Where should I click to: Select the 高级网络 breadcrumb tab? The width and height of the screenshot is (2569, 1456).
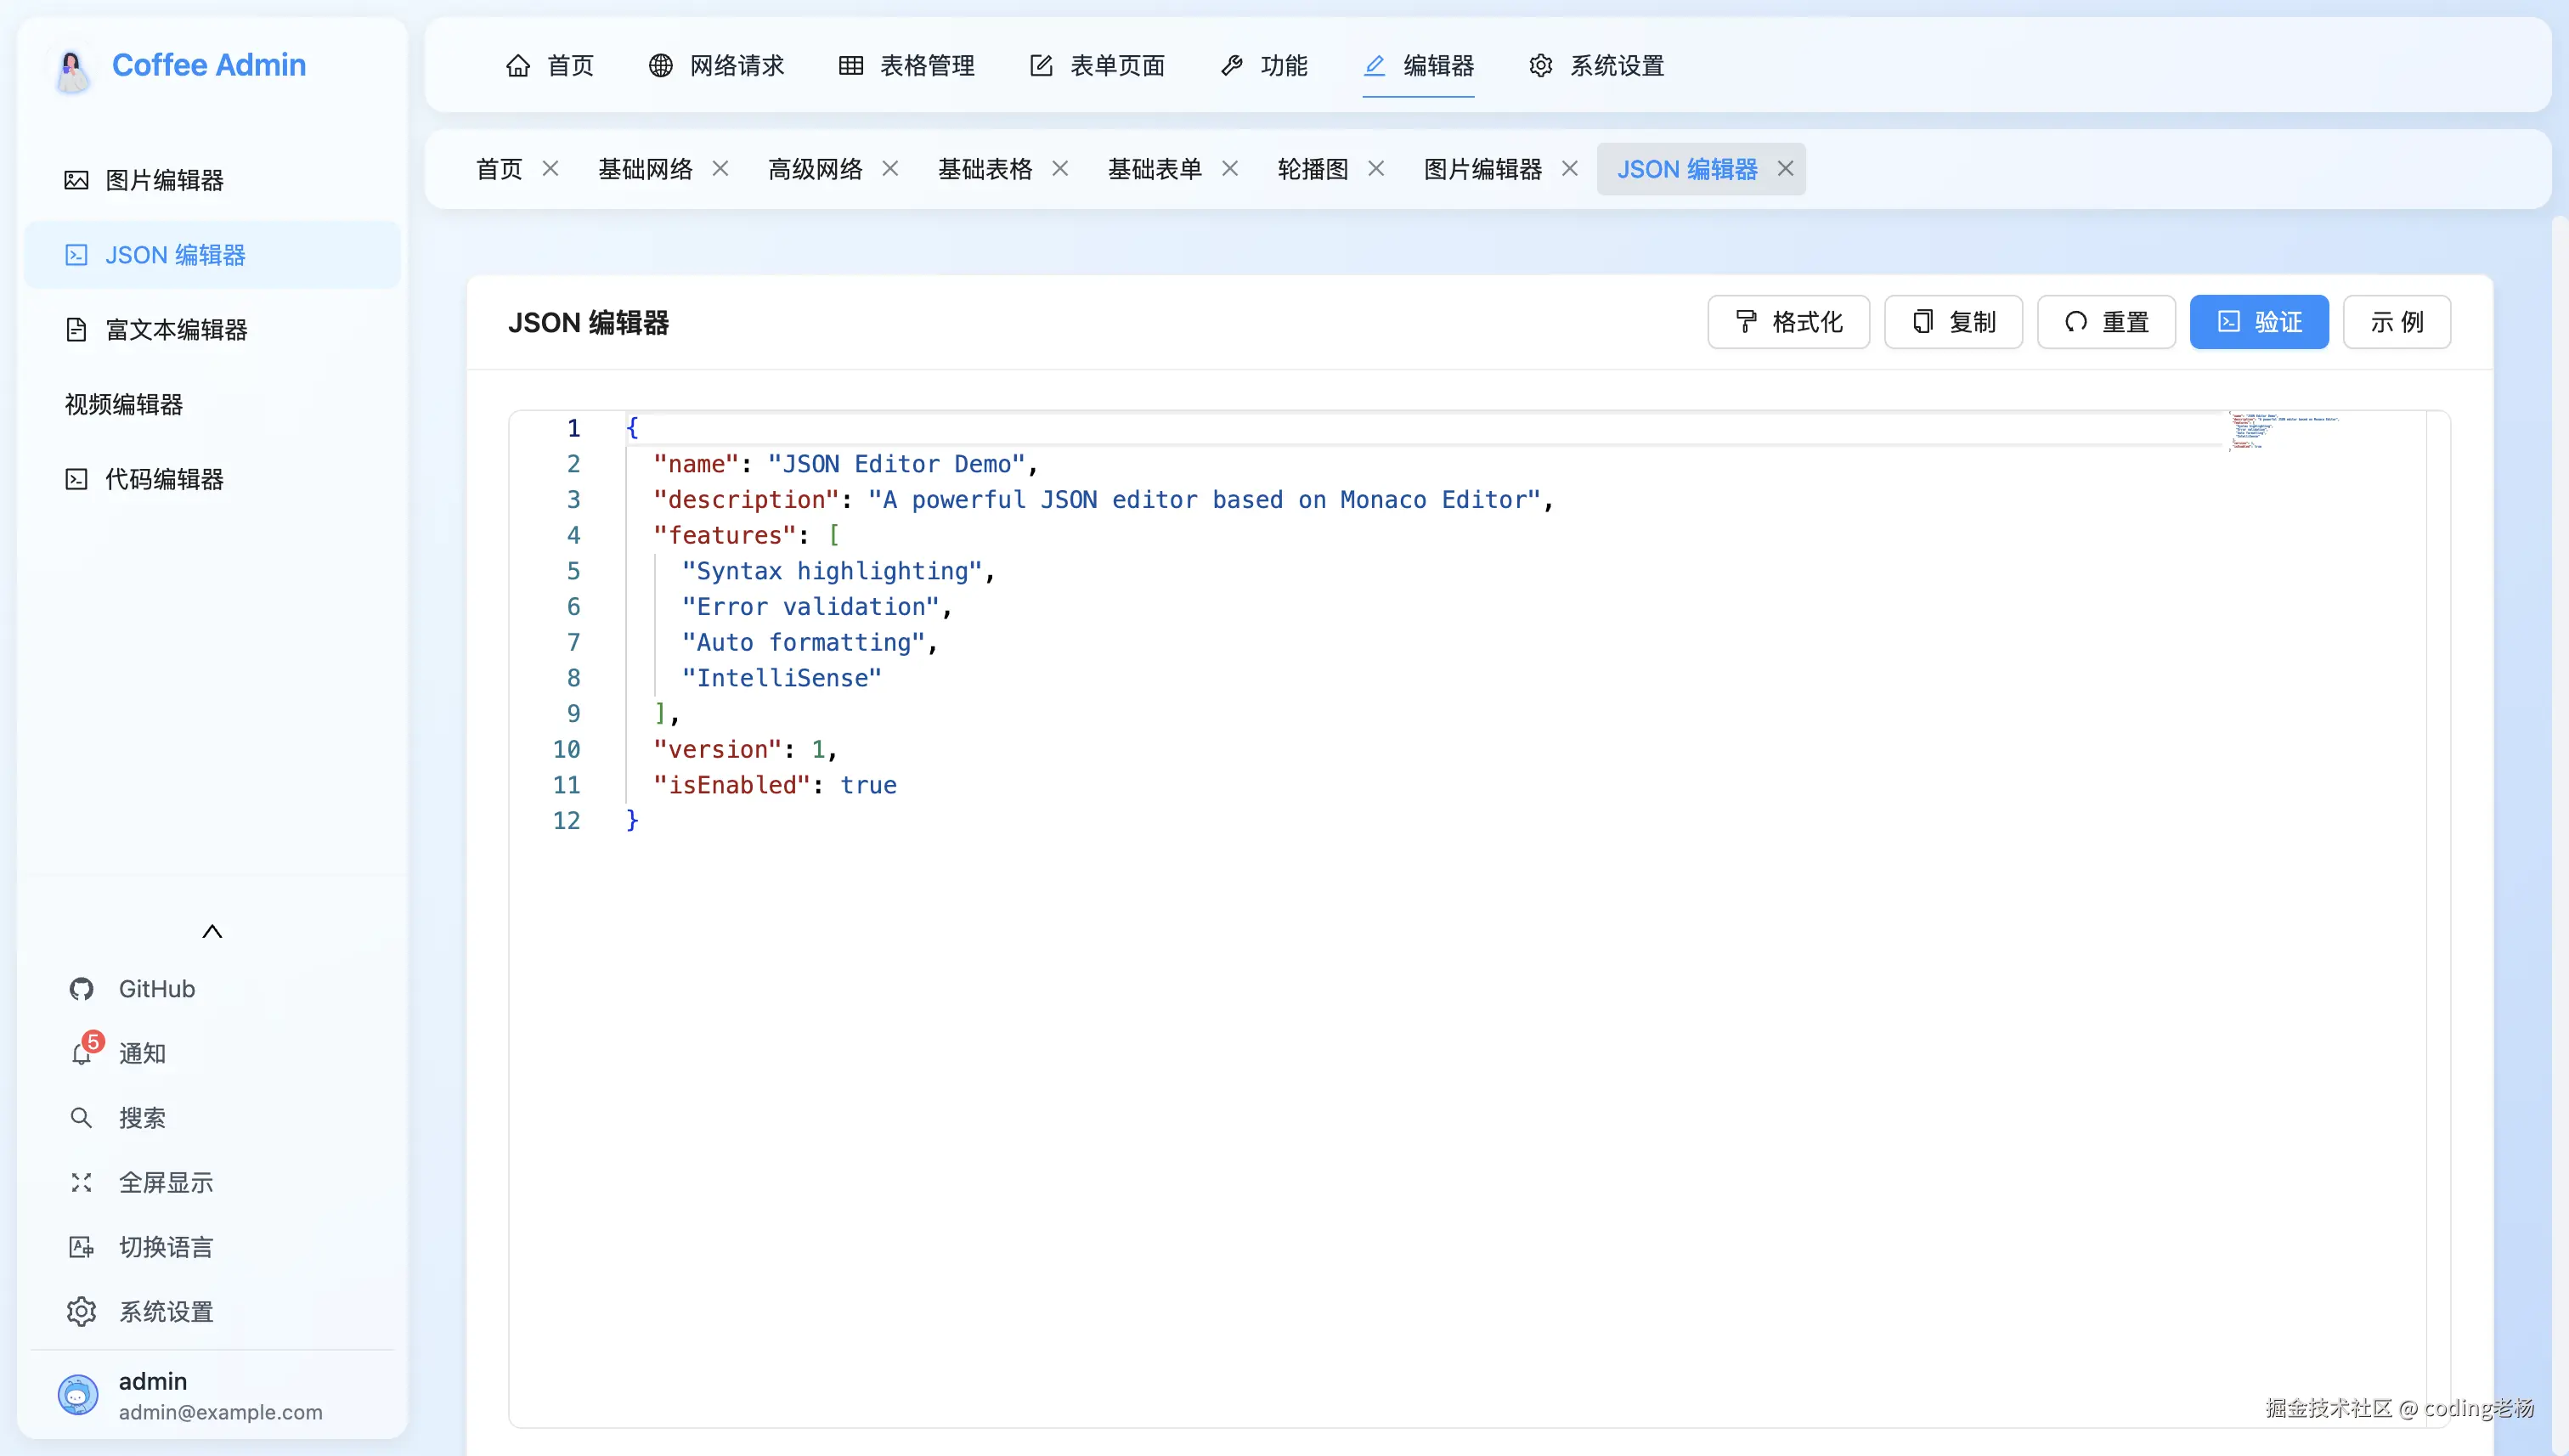click(x=815, y=169)
